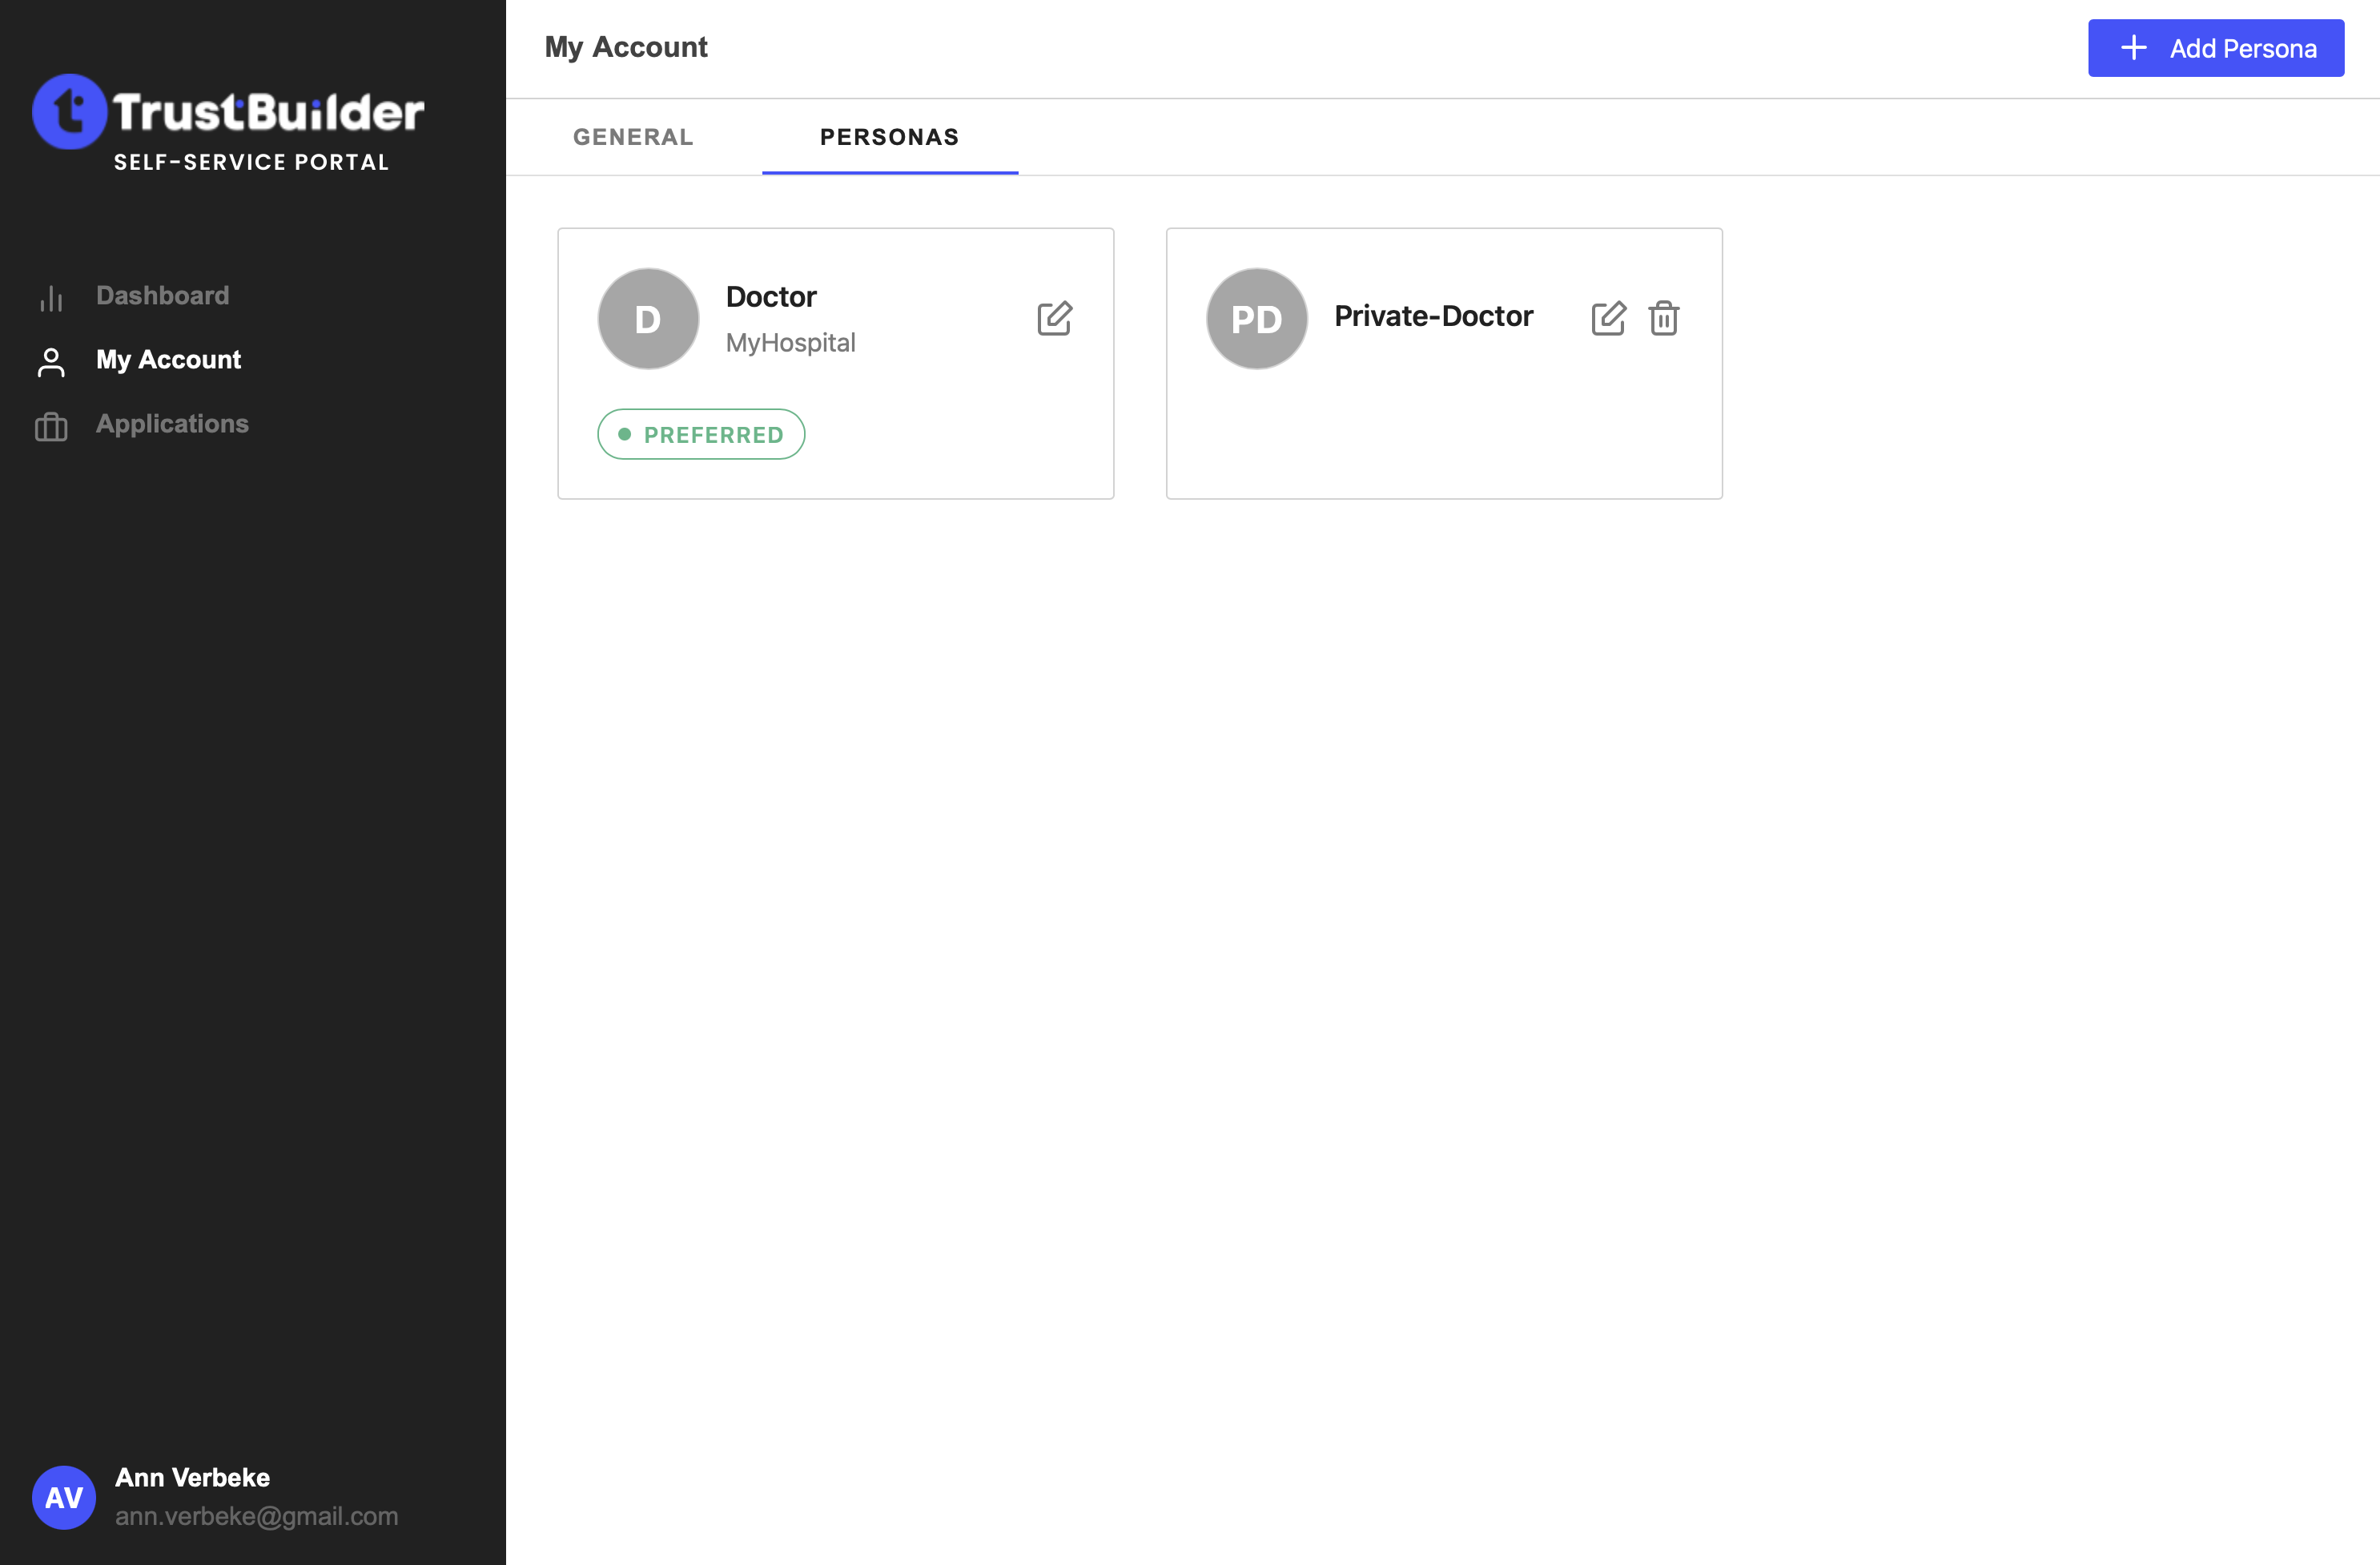Click the Dashboard bar chart icon
The image size is (2380, 1565).
[51, 298]
